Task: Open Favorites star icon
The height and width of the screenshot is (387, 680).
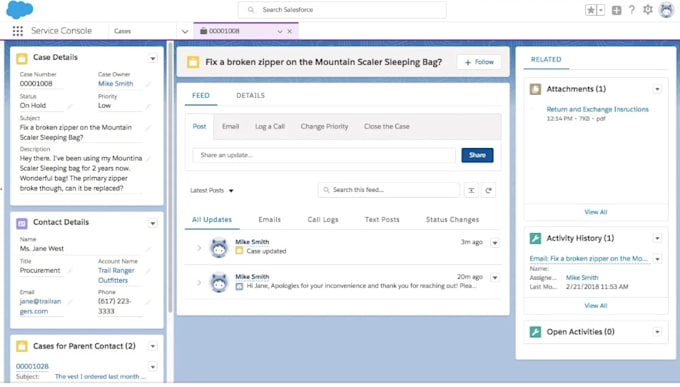Action: pos(590,10)
